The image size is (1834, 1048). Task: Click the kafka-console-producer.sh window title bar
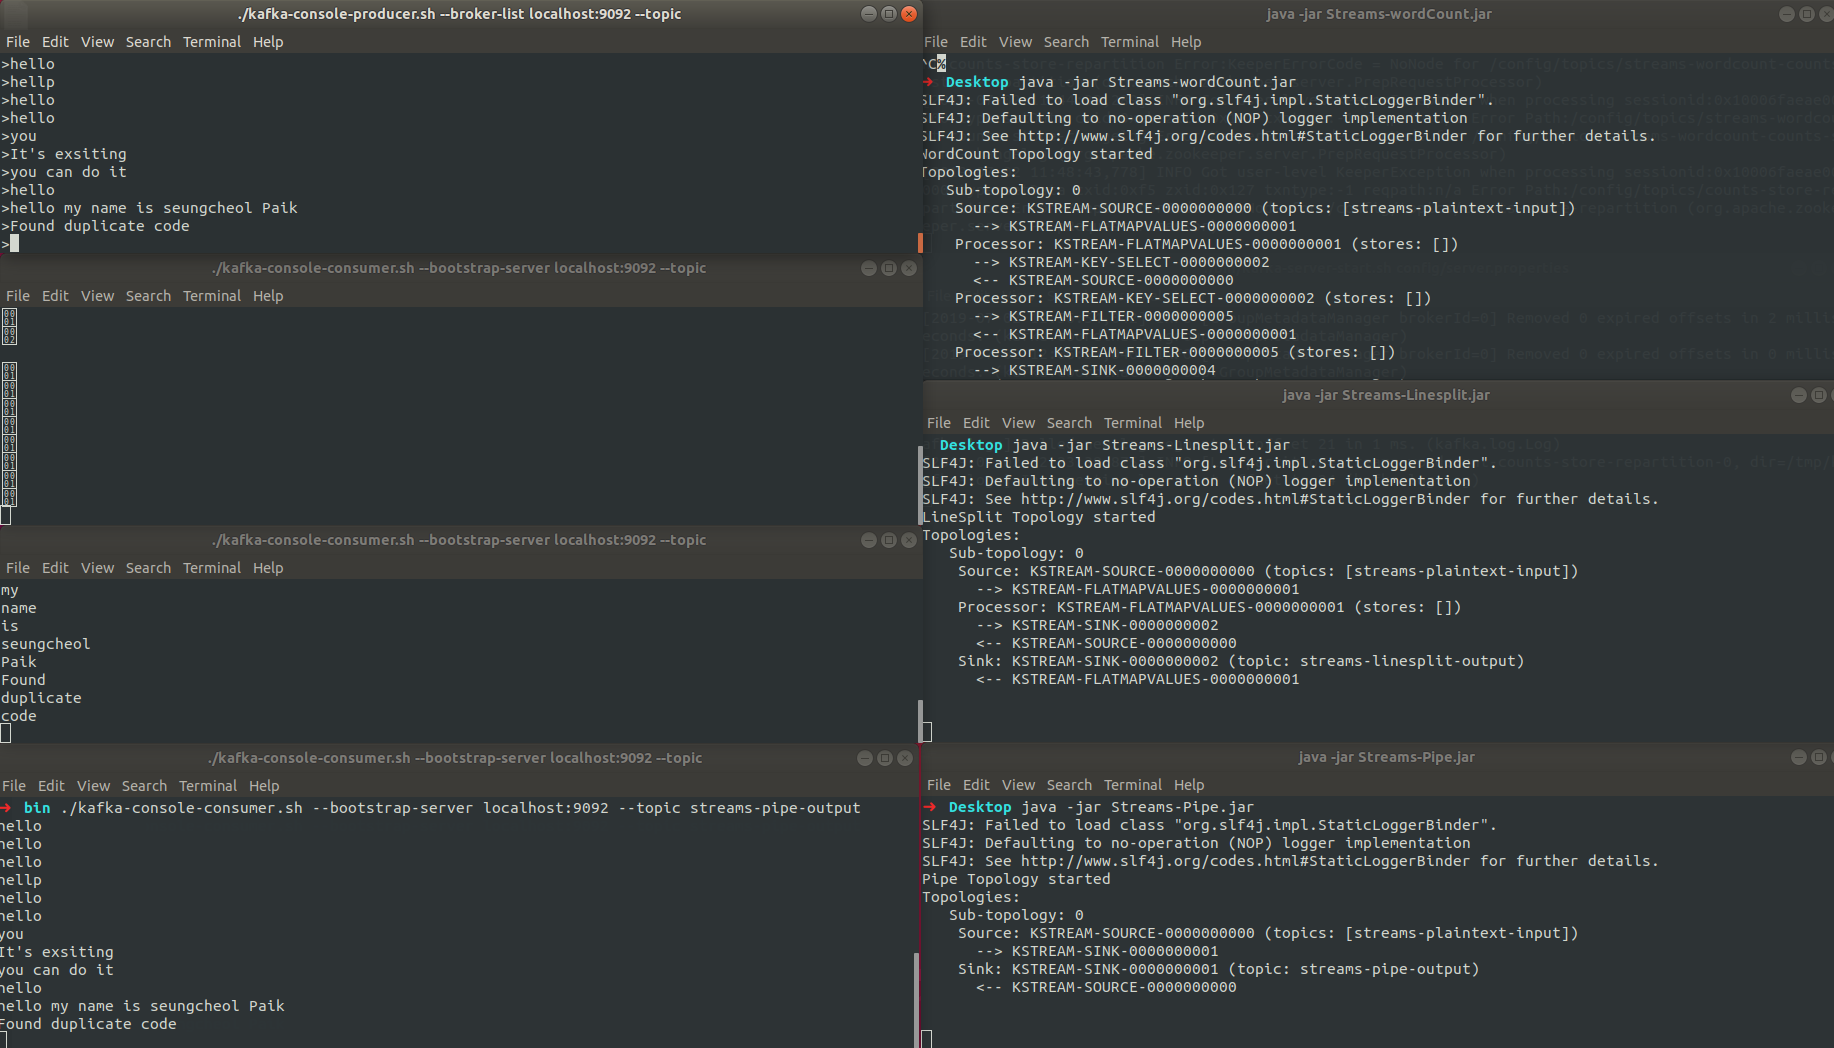(x=460, y=14)
